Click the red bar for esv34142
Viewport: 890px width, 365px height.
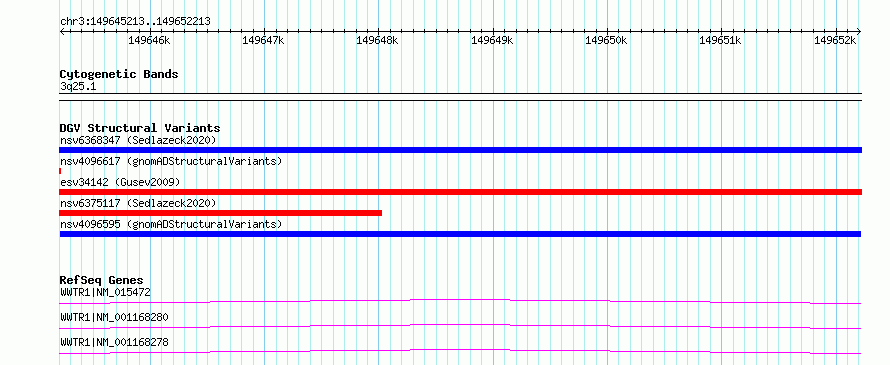tap(460, 192)
